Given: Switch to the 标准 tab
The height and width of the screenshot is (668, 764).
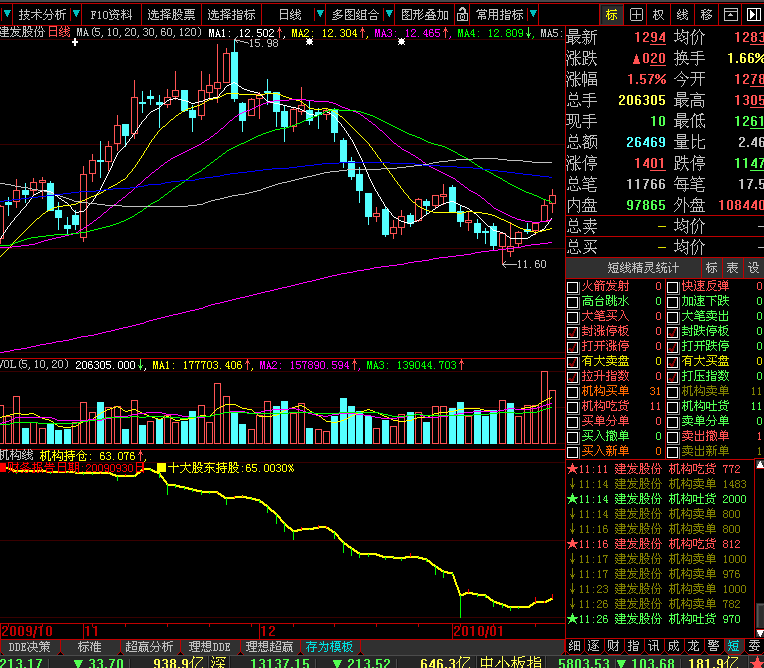Looking at the screenshot, I should point(90,647).
